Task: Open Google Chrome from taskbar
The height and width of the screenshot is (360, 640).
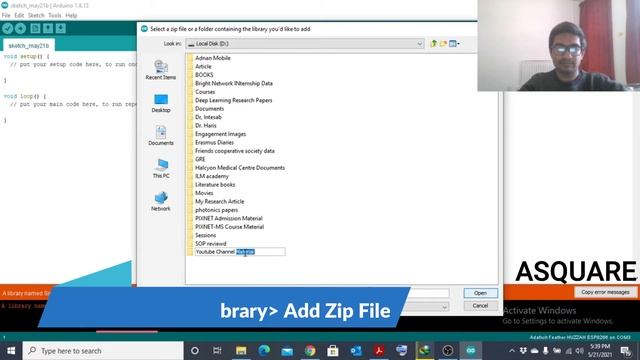Action: (310, 351)
